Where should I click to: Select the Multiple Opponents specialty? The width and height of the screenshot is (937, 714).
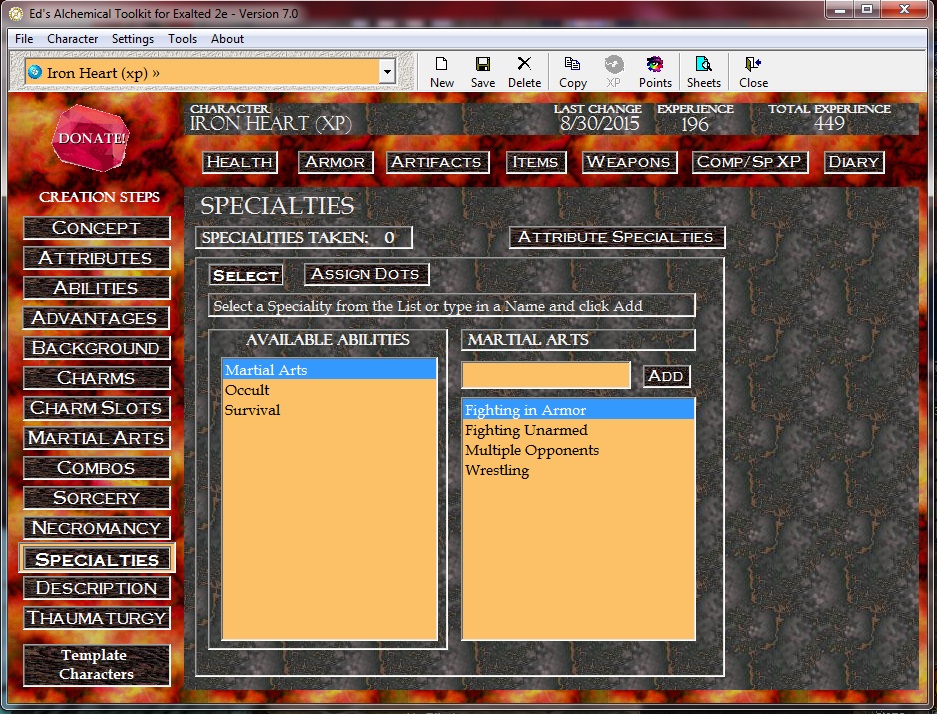click(x=578, y=450)
